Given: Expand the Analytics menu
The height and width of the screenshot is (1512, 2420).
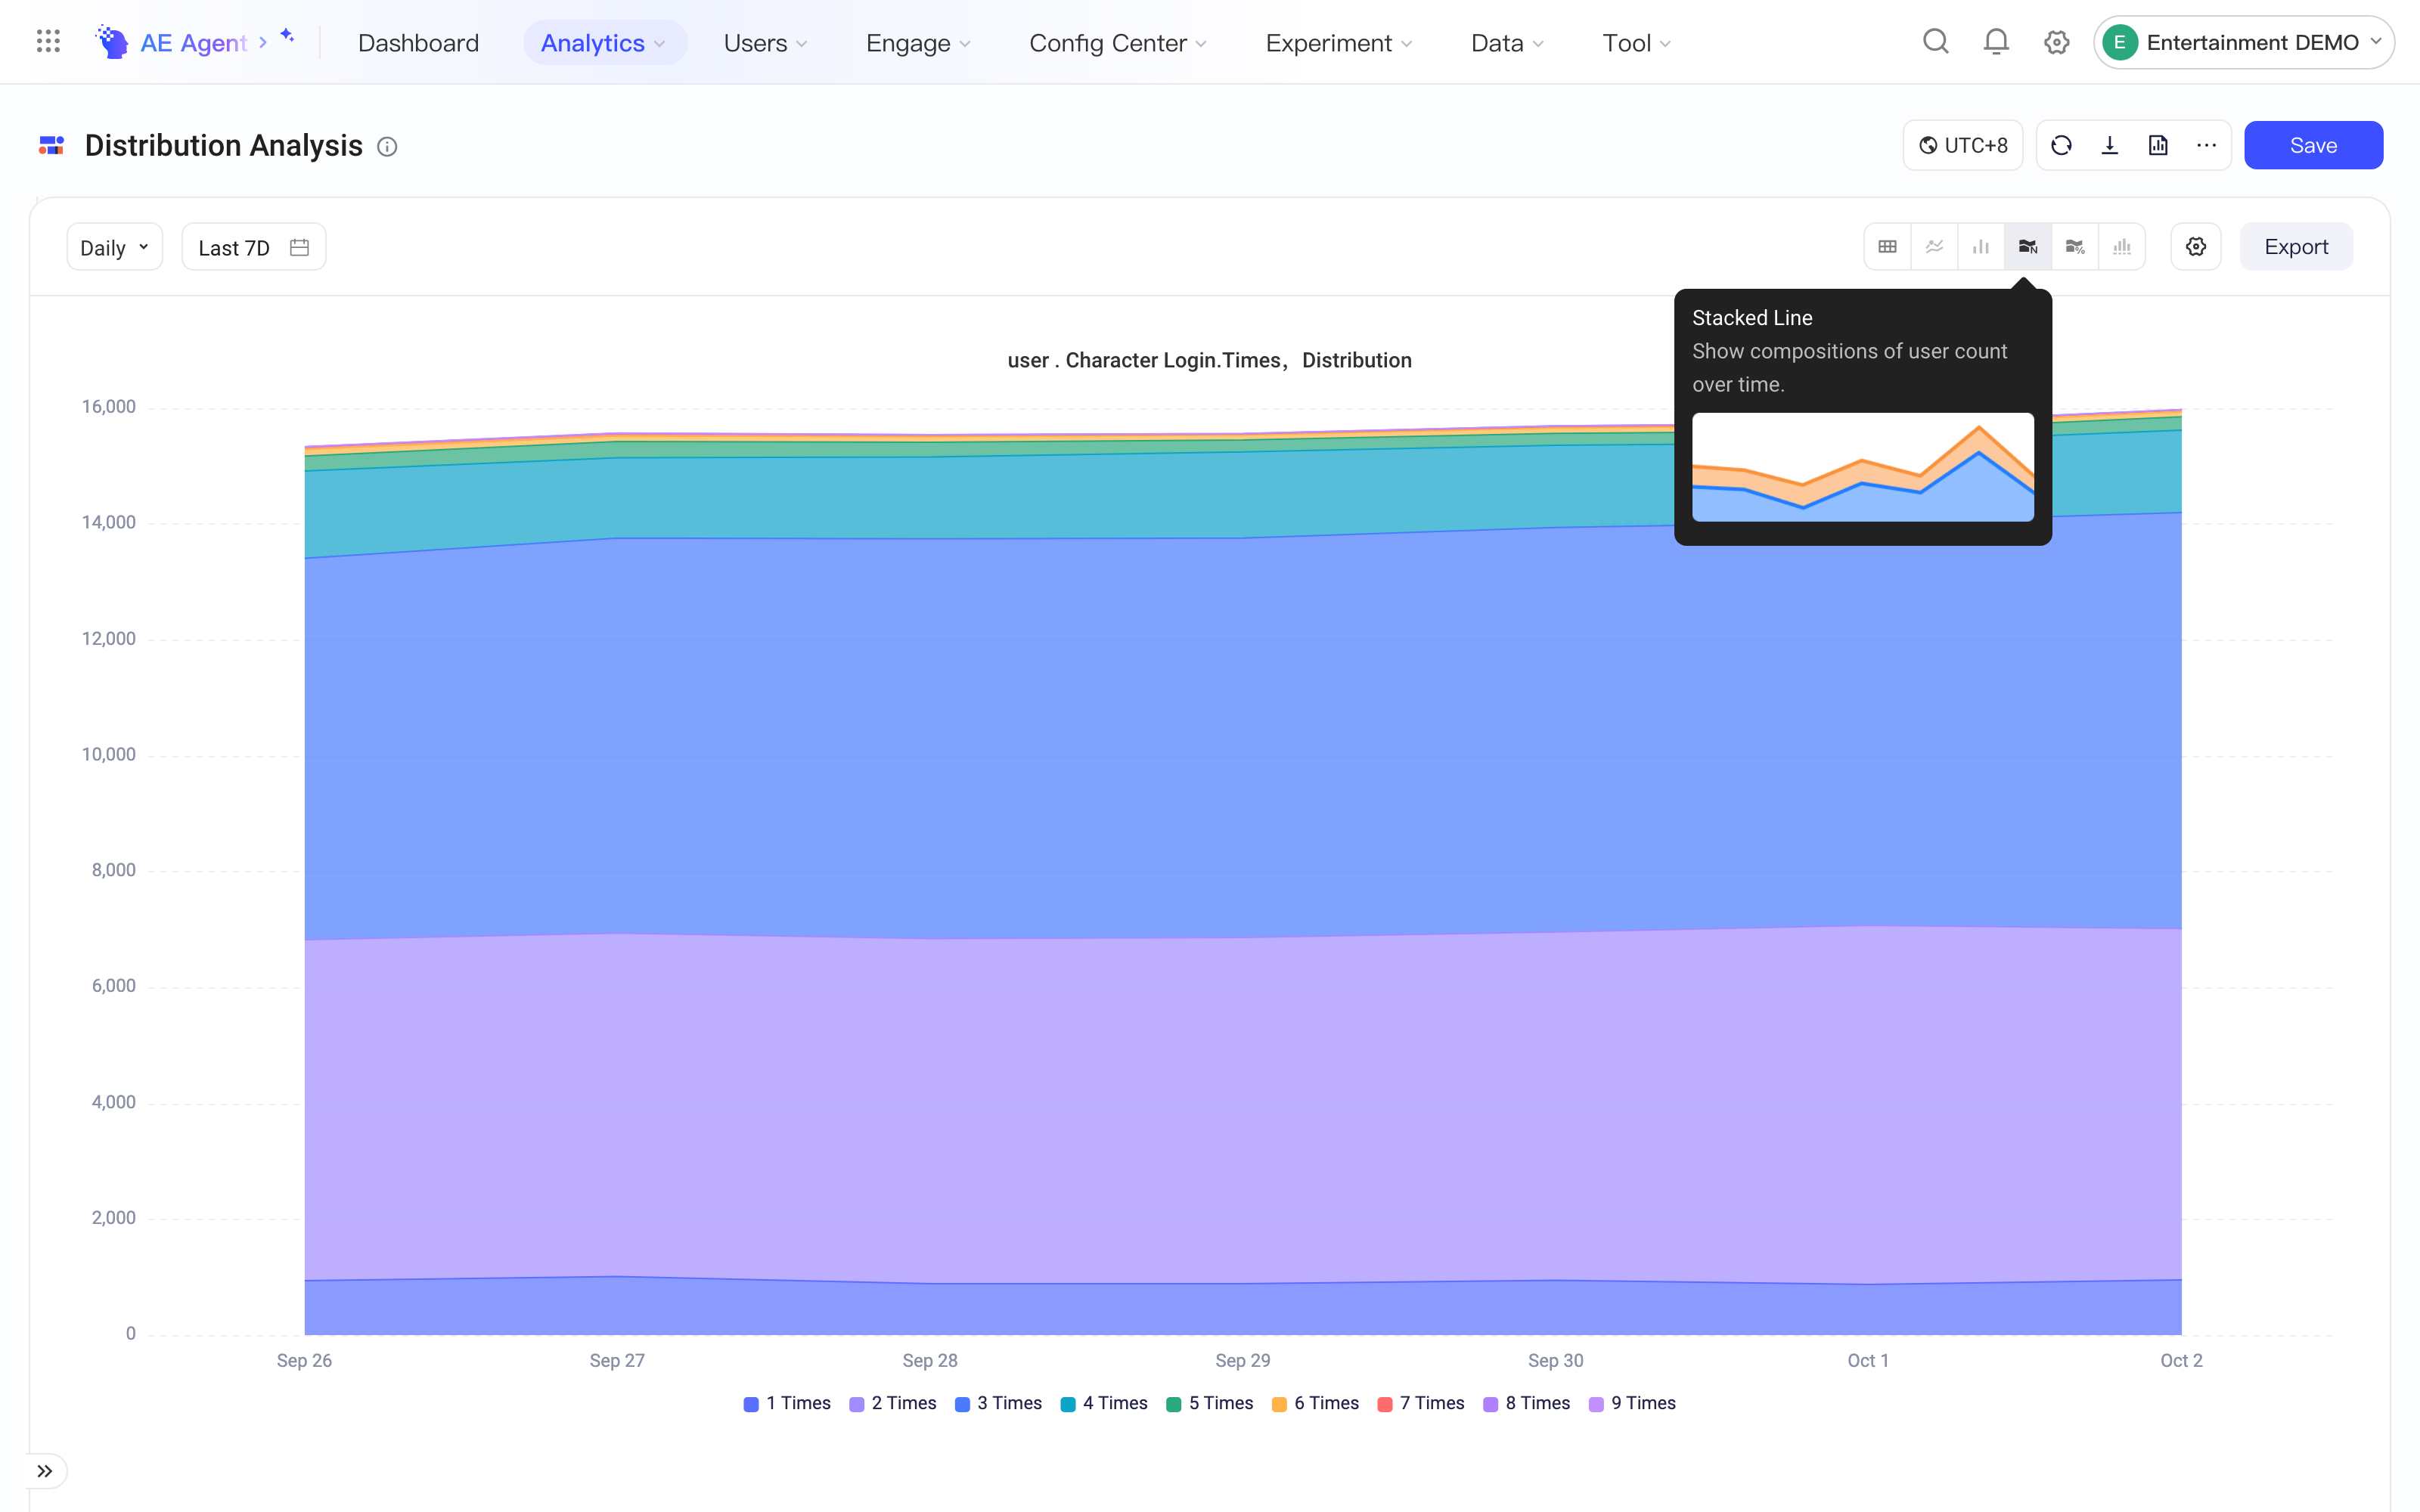Looking at the screenshot, I should (604, 43).
